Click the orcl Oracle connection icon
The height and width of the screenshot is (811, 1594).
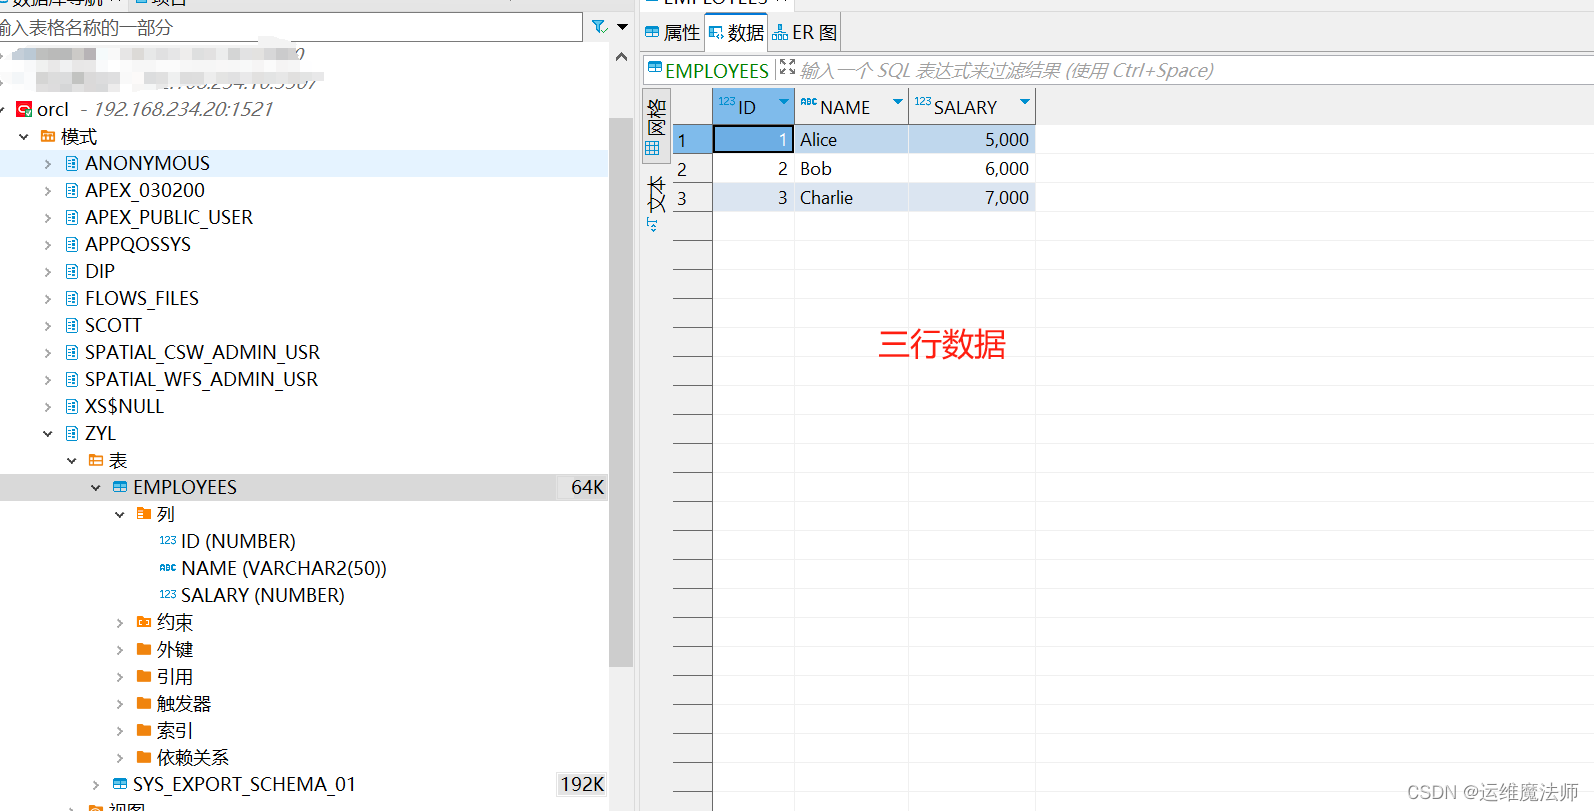pos(24,109)
